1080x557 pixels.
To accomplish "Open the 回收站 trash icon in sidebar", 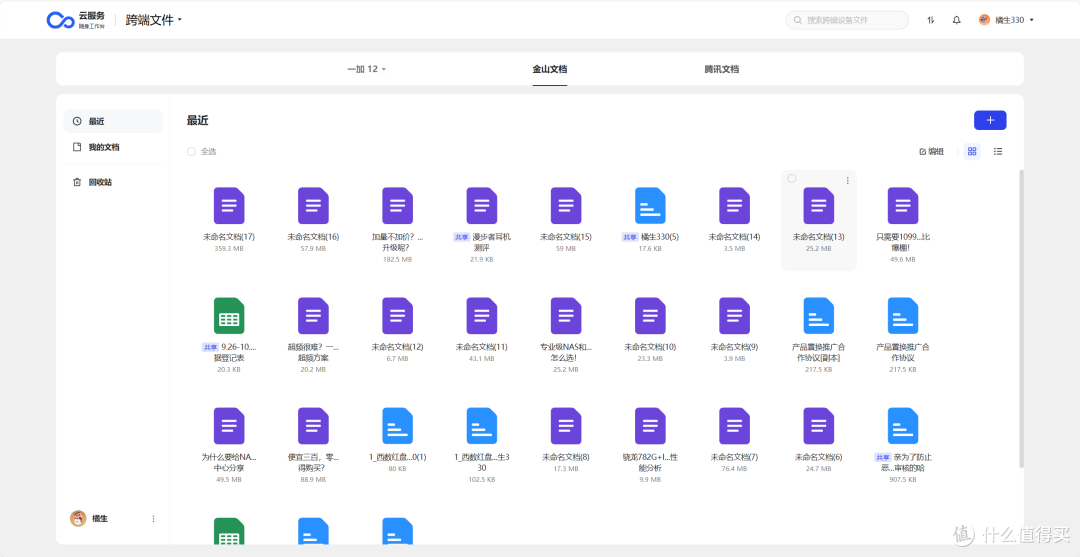I will click(77, 182).
